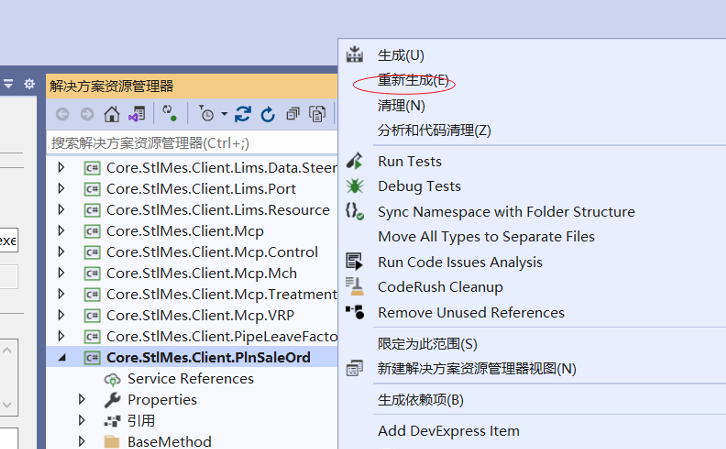Click the Home icon in Solution Explorer toolbar
The height and width of the screenshot is (449, 726).
[x=112, y=114]
